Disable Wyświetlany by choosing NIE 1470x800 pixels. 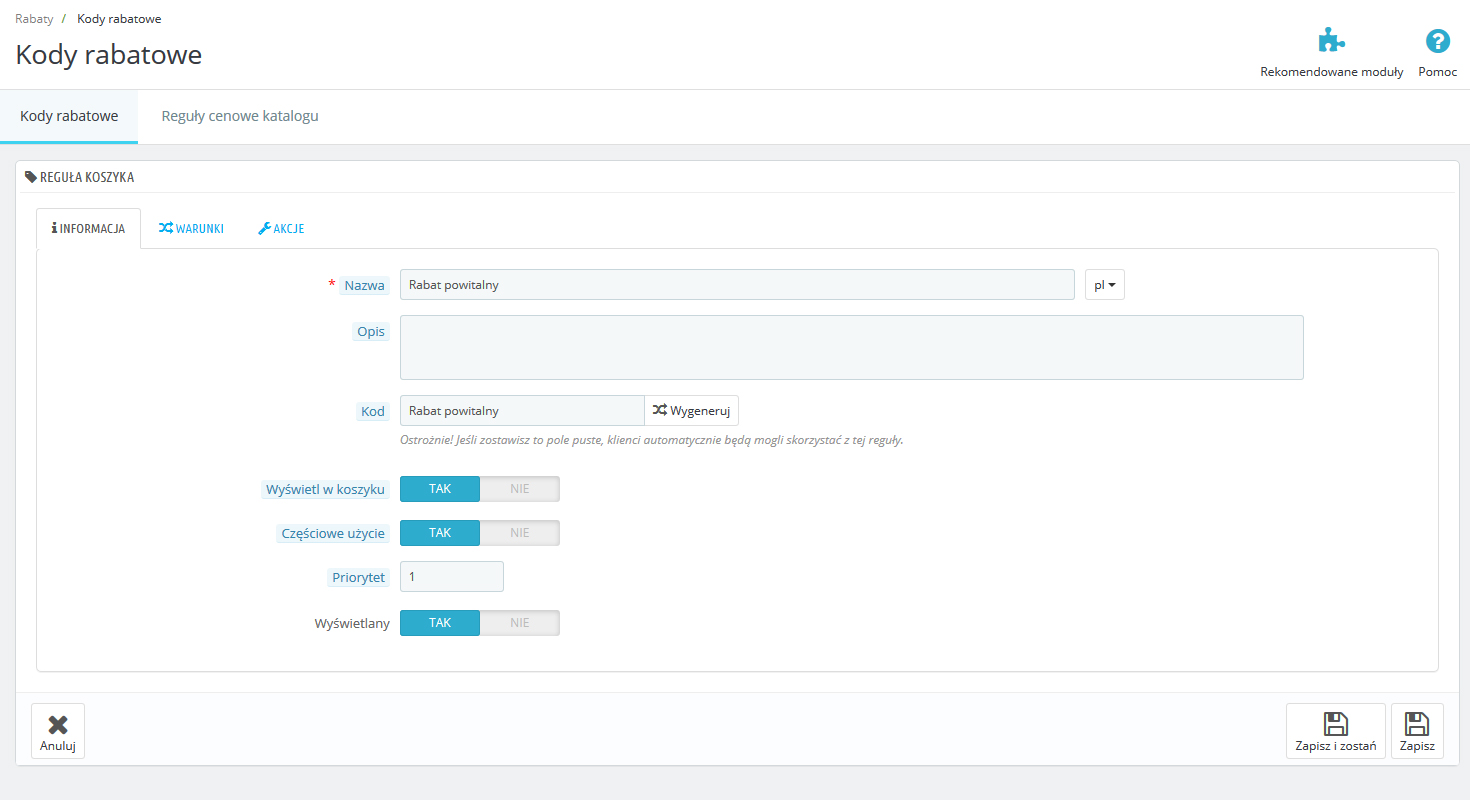(519, 623)
